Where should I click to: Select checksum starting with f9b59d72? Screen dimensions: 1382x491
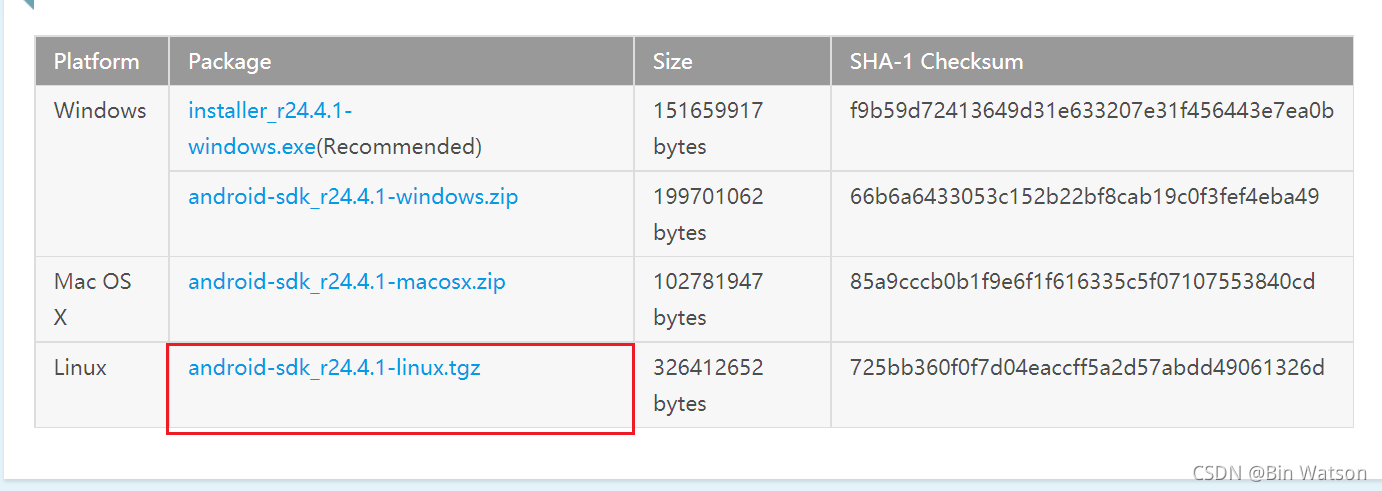[1092, 110]
